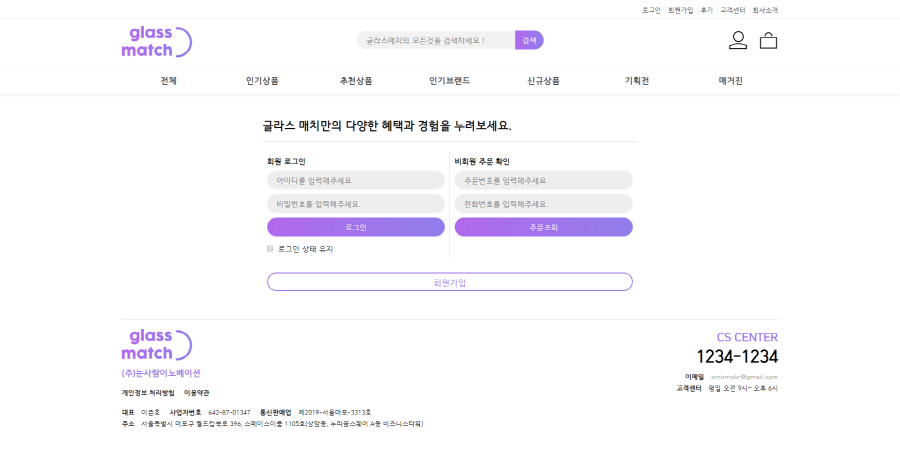Screen dimensions: 900x452
Task: Open the 고객센터 link at top
Action: pyautogui.click(x=733, y=10)
